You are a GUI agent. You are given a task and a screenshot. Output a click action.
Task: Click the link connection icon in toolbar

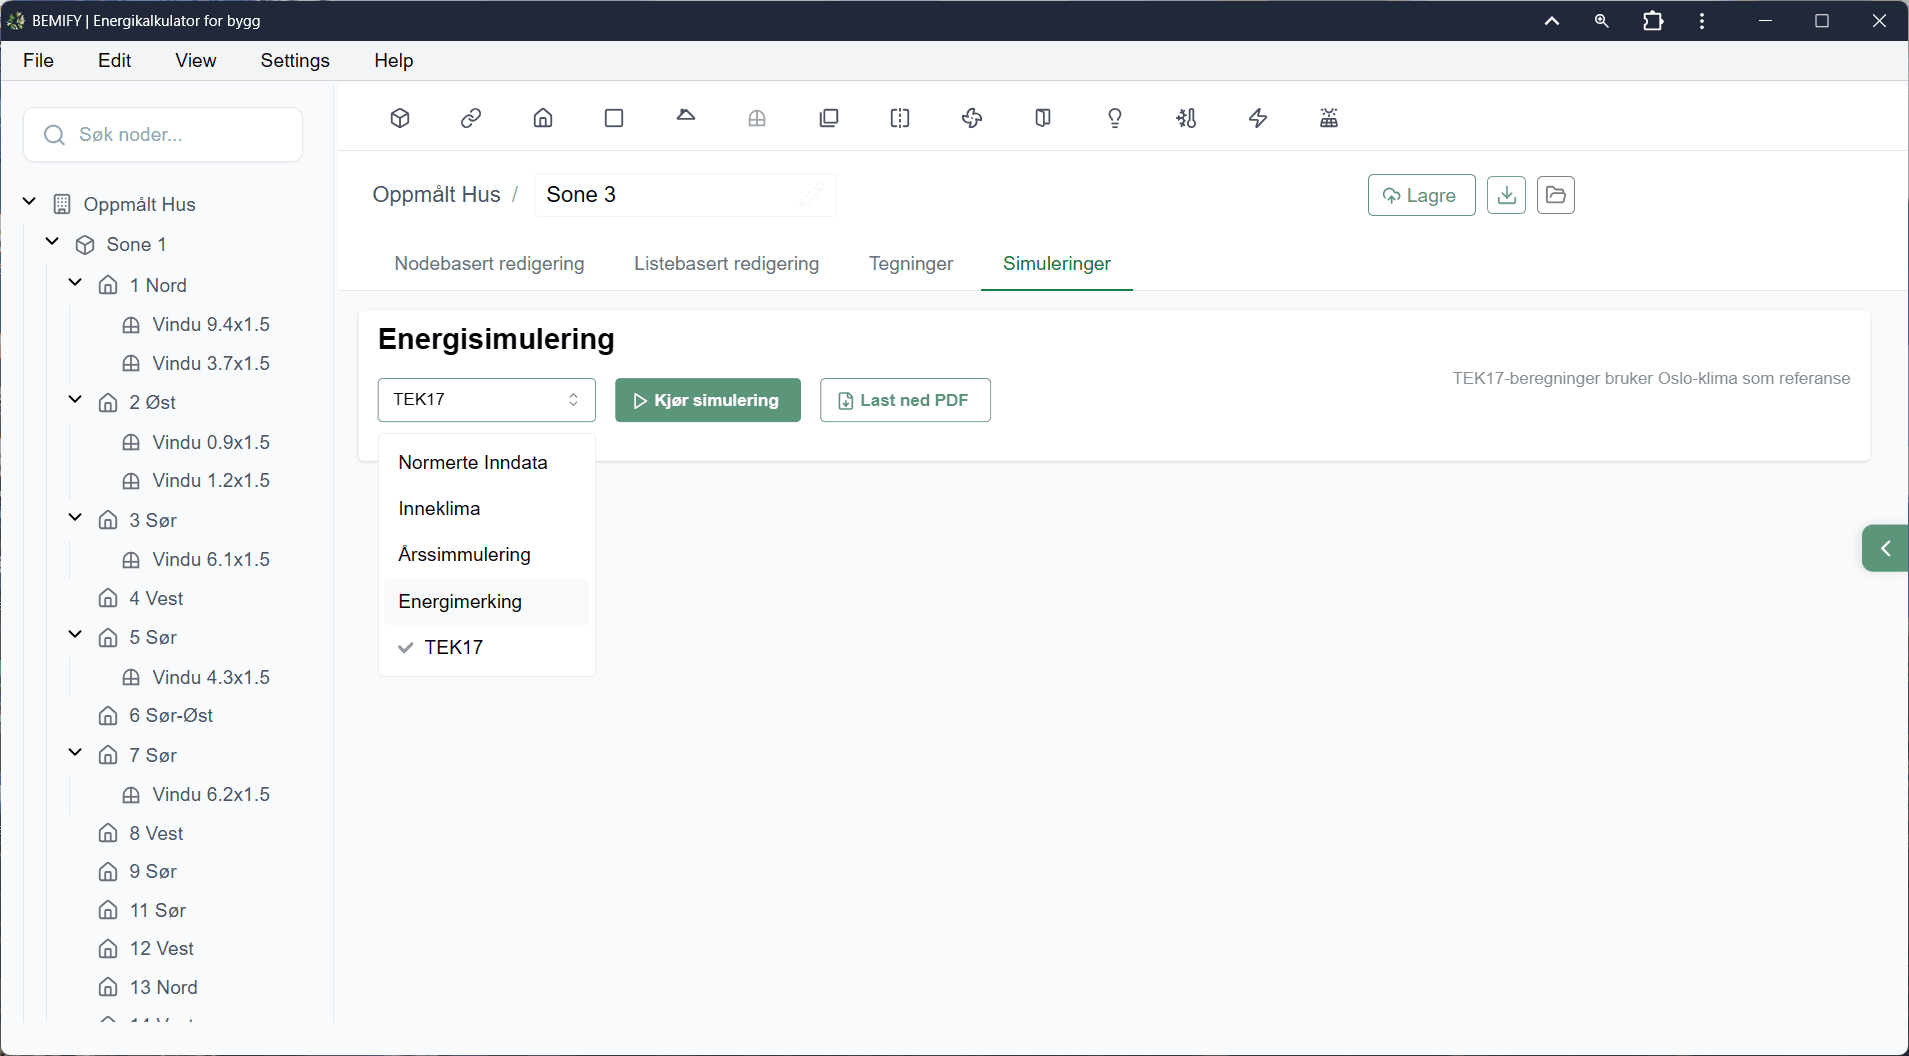pos(471,118)
